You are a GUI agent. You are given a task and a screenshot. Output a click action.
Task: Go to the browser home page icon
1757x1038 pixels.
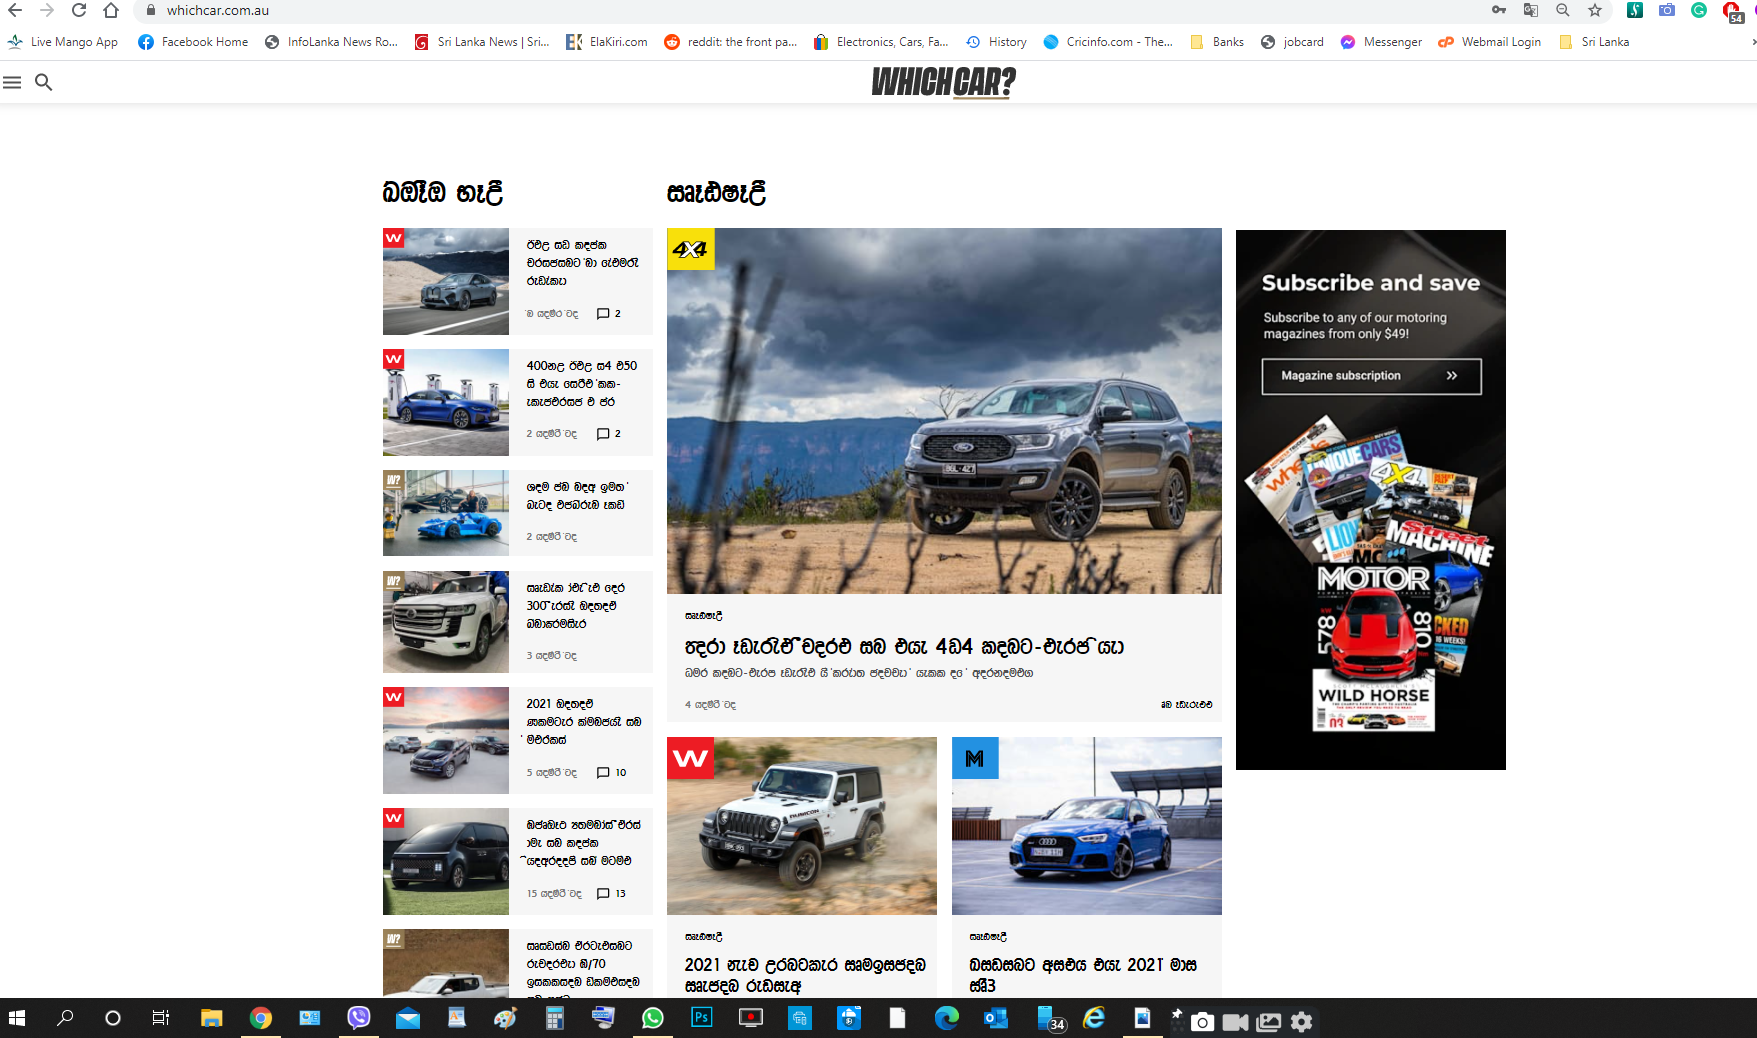click(x=111, y=10)
